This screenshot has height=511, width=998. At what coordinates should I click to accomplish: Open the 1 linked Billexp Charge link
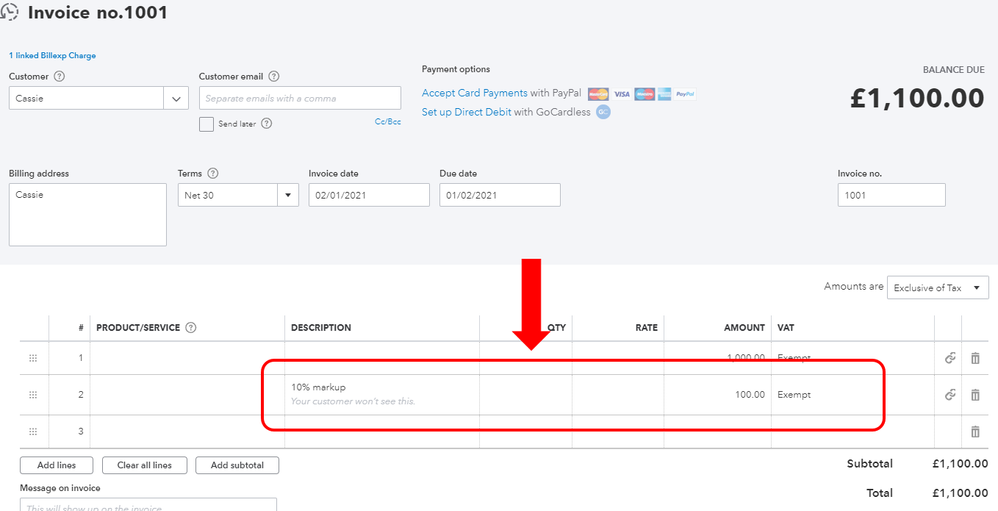(x=52, y=56)
